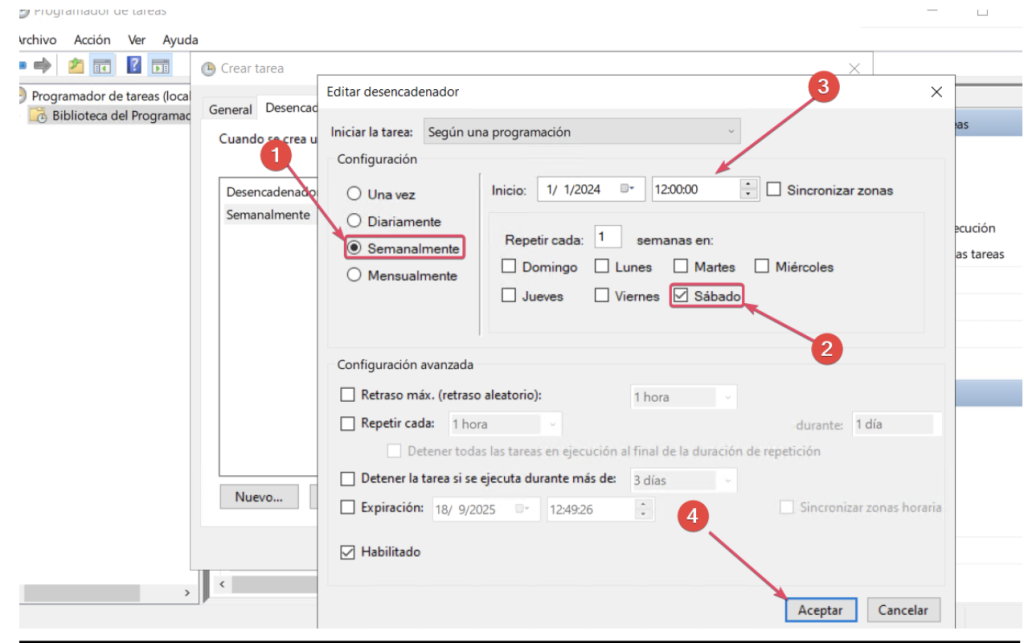Viewport: 1024px width, 643px height.
Task: Open the calendar picker in Inicio date
Action: (x=627, y=189)
